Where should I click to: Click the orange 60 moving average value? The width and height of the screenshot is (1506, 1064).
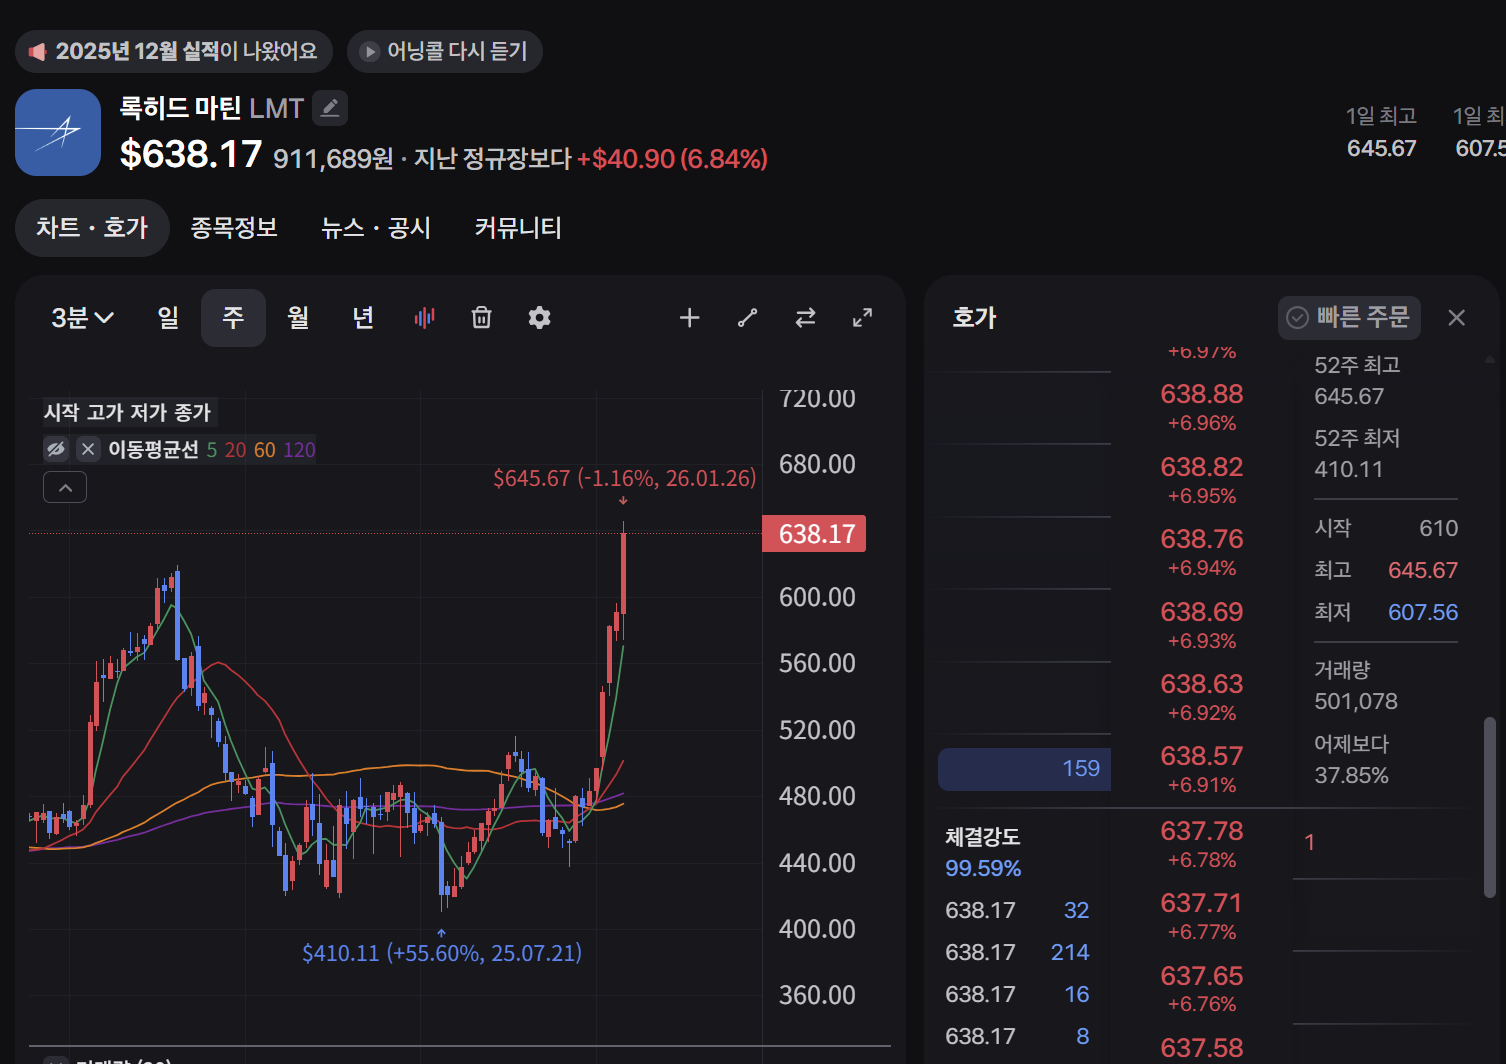[264, 450]
